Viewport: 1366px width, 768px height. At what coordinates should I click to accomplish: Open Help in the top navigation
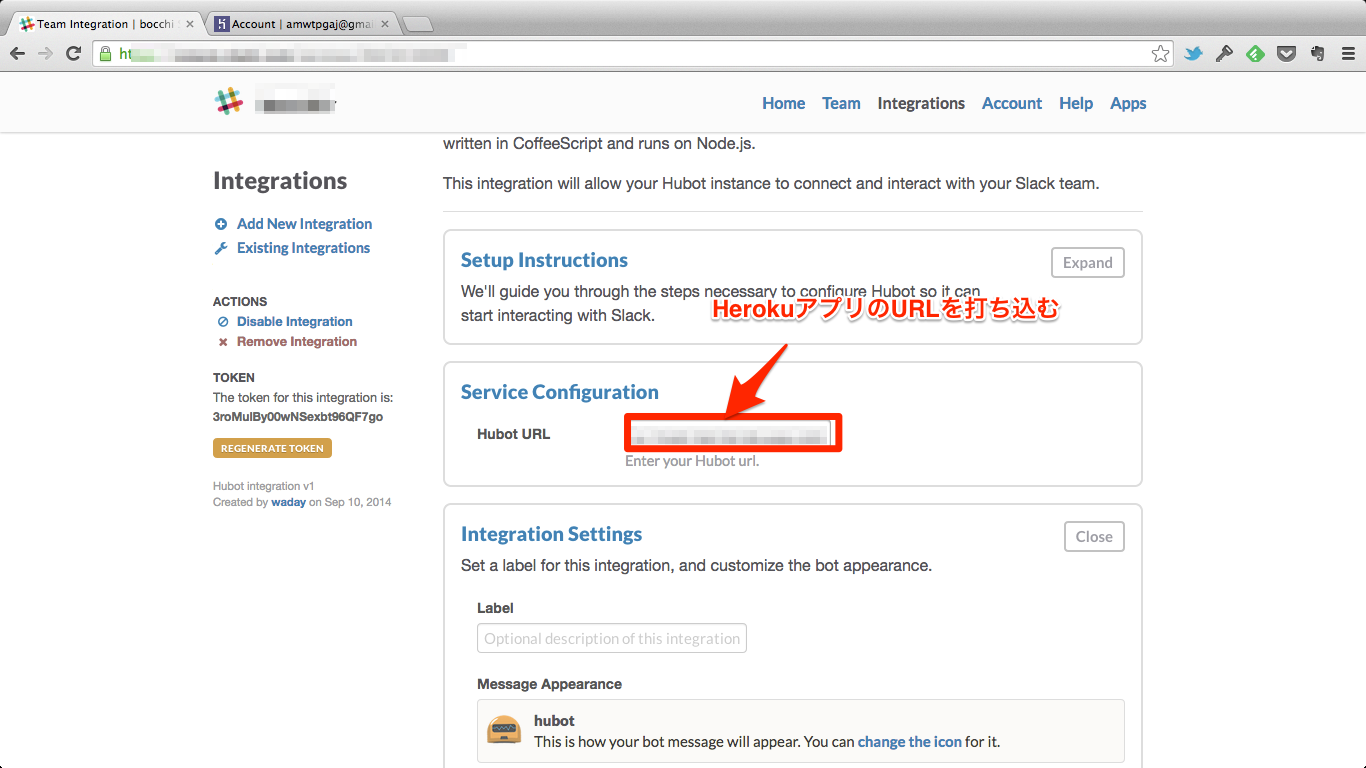click(1076, 103)
